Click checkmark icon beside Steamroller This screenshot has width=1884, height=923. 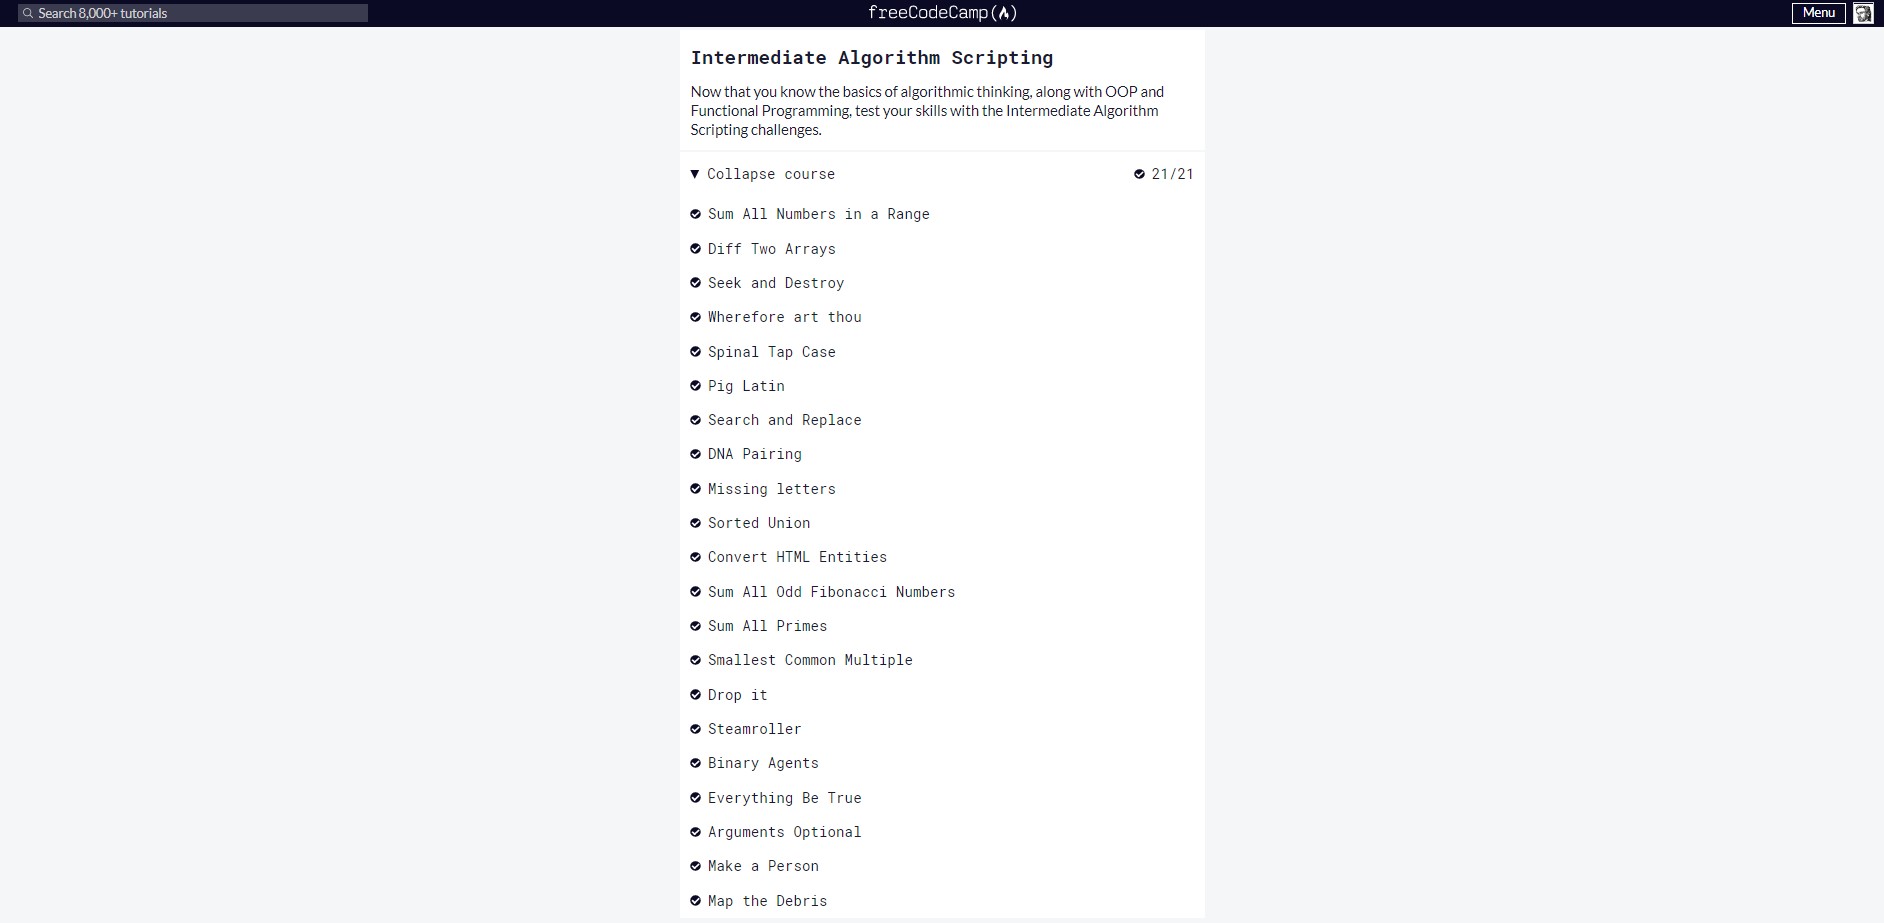pos(695,729)
